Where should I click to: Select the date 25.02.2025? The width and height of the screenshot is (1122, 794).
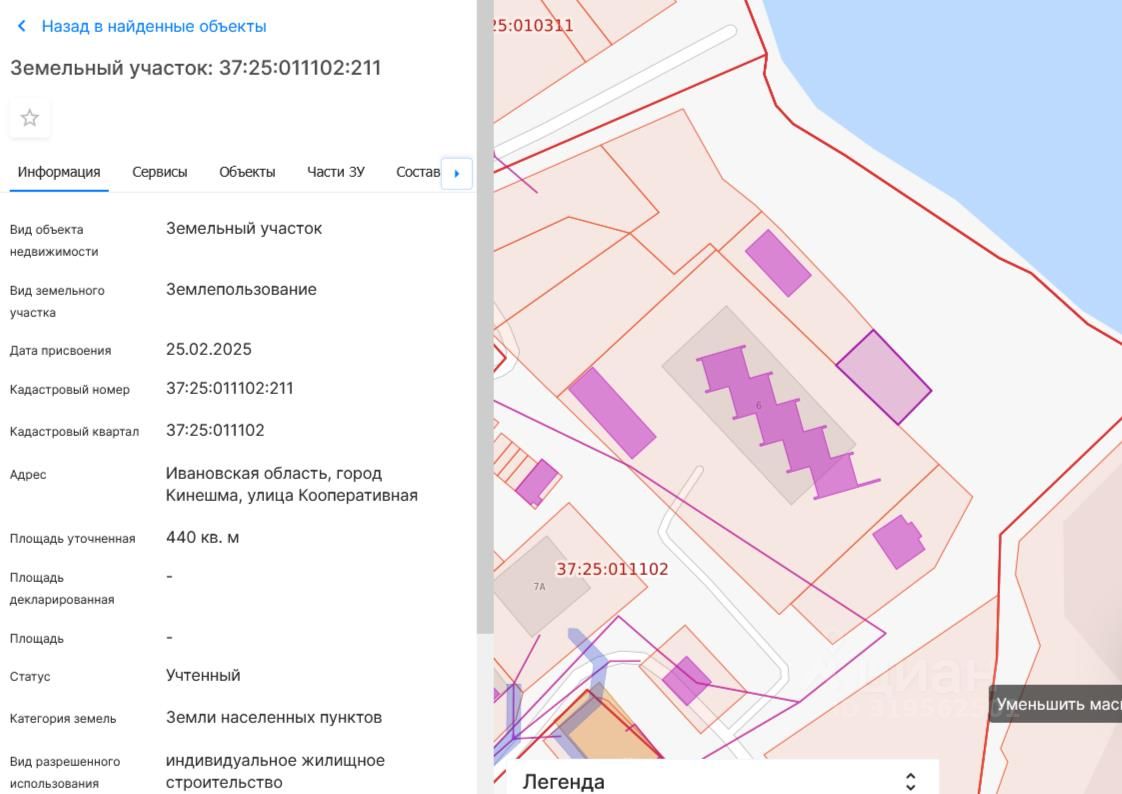coord(209,349)
